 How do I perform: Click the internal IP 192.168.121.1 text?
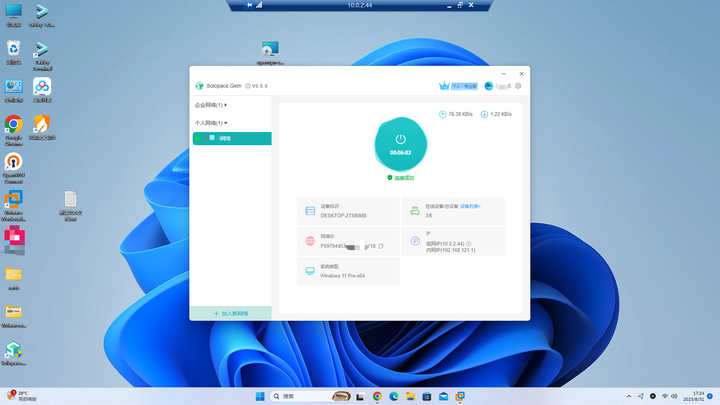point(450,250)
